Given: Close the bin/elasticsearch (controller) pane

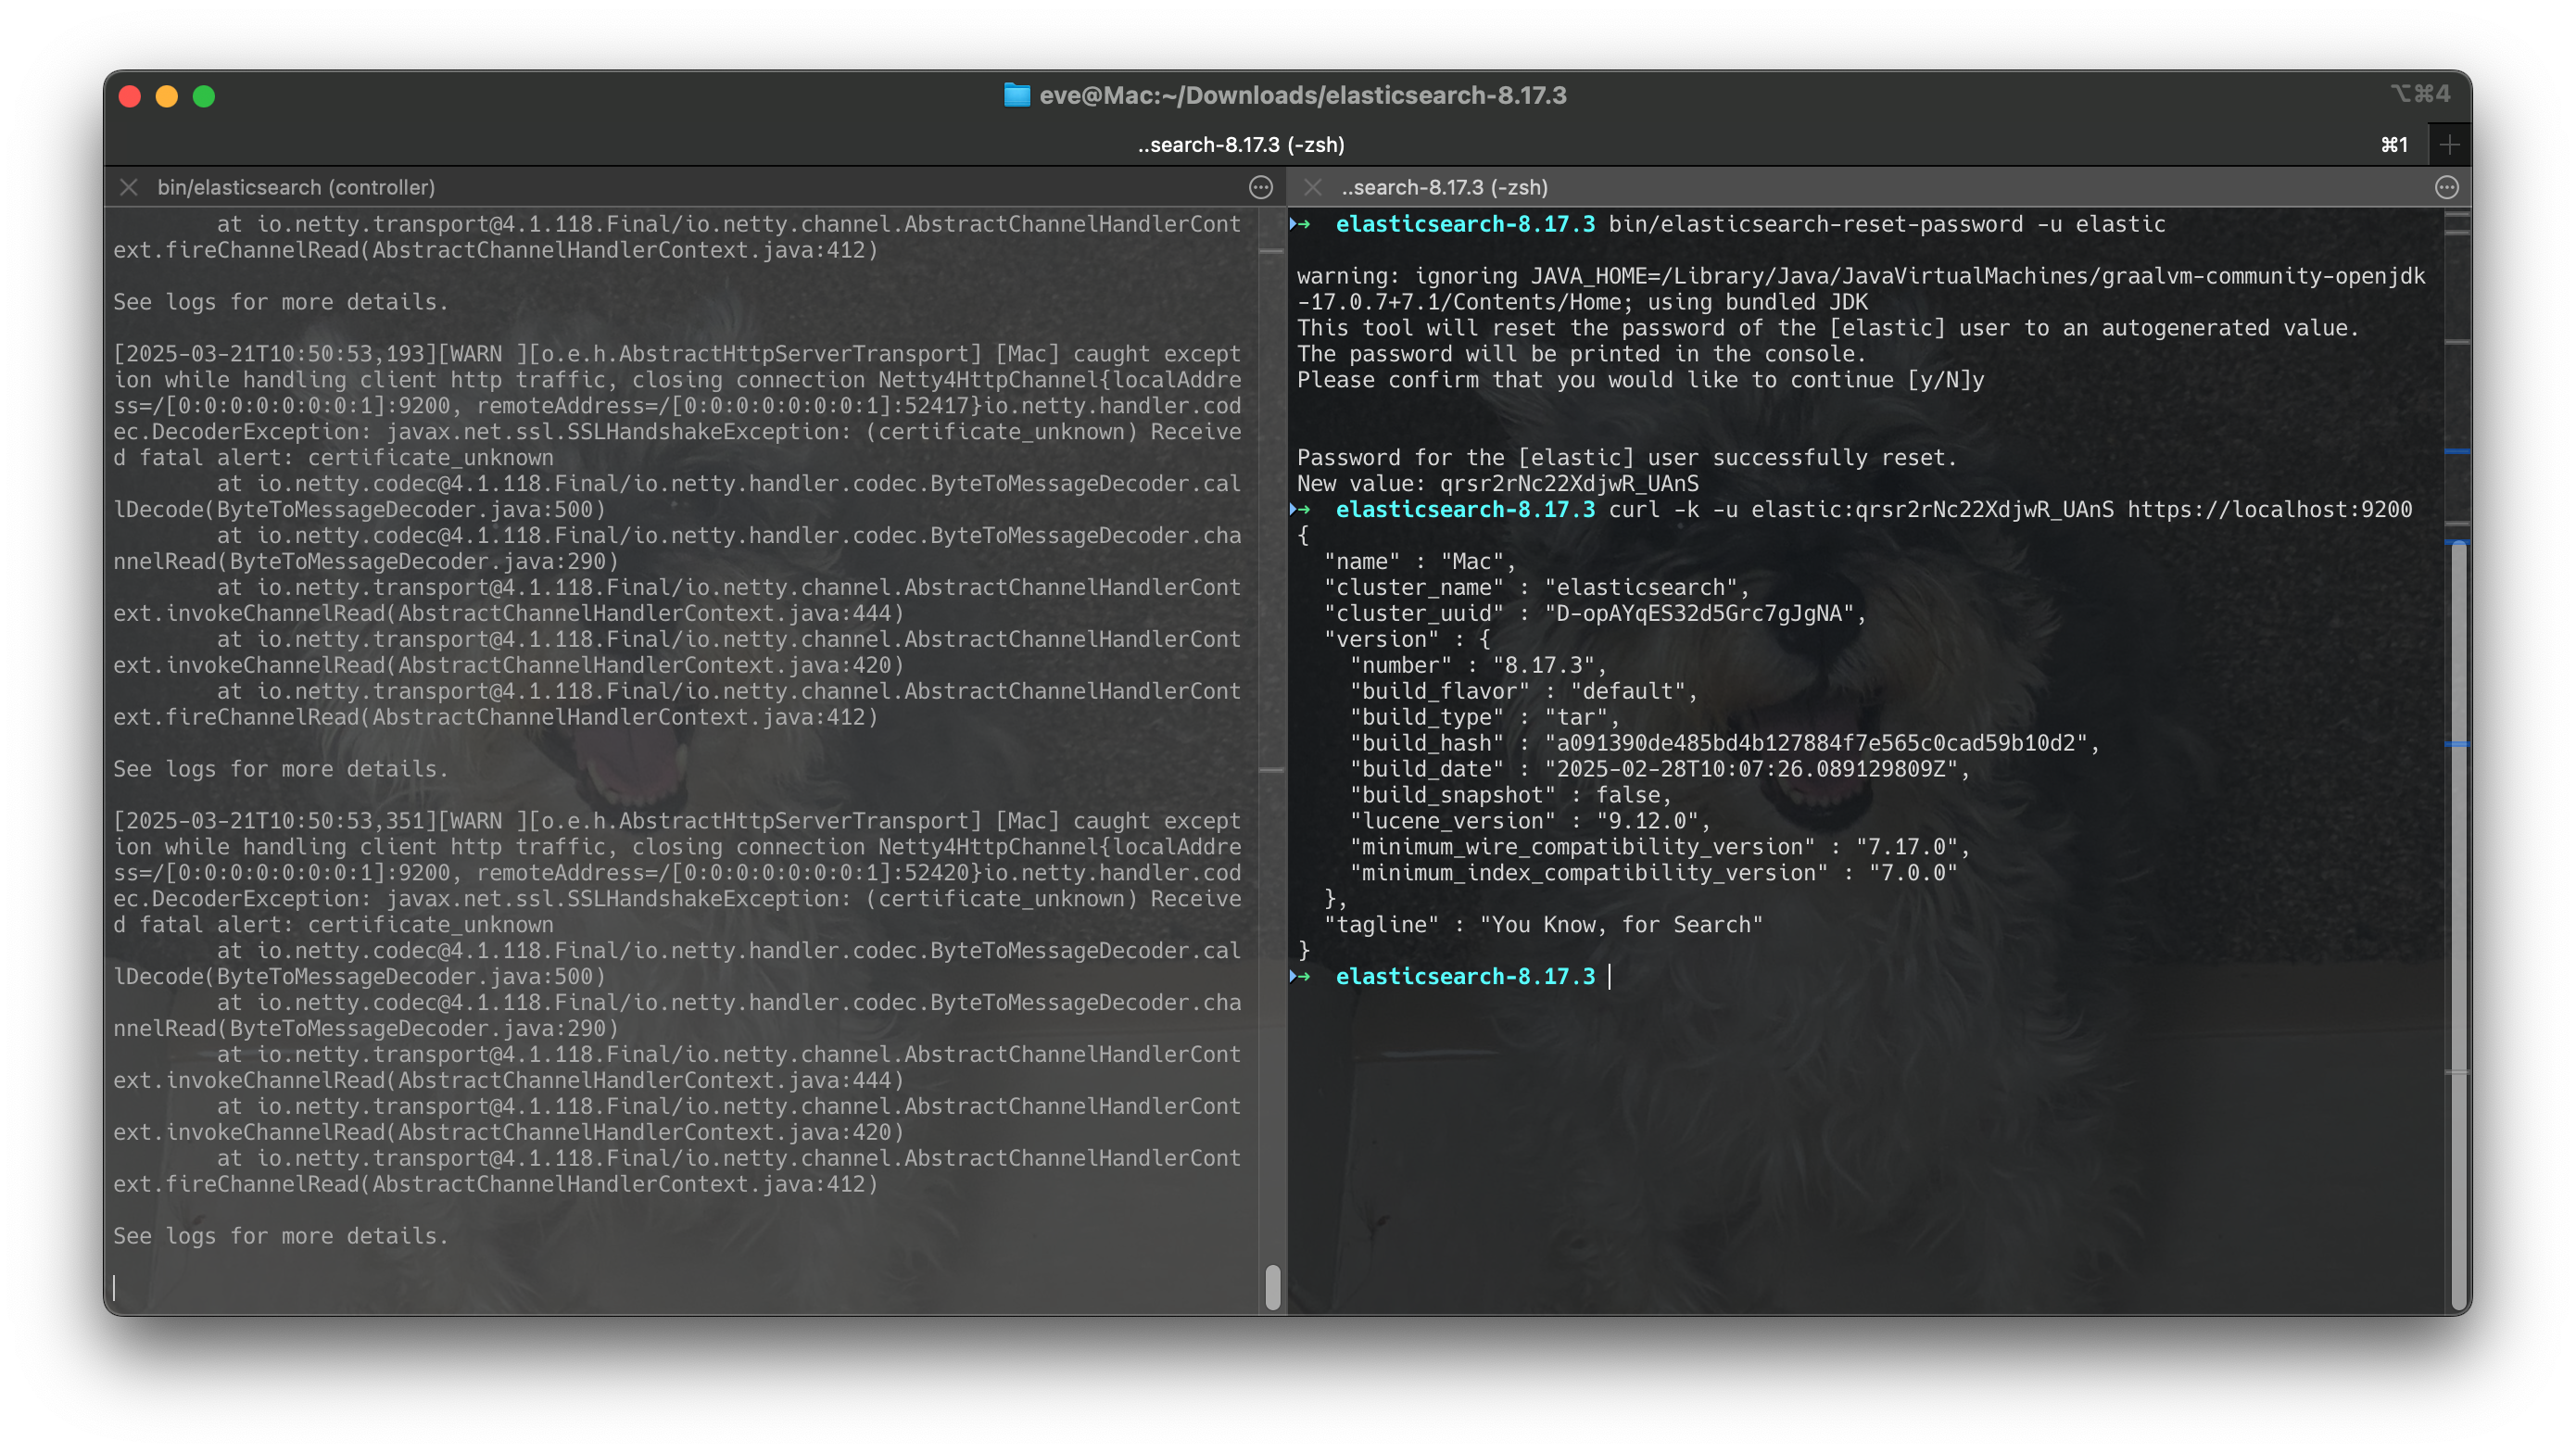Looking at the screenshot, I should tap(128, 187).
